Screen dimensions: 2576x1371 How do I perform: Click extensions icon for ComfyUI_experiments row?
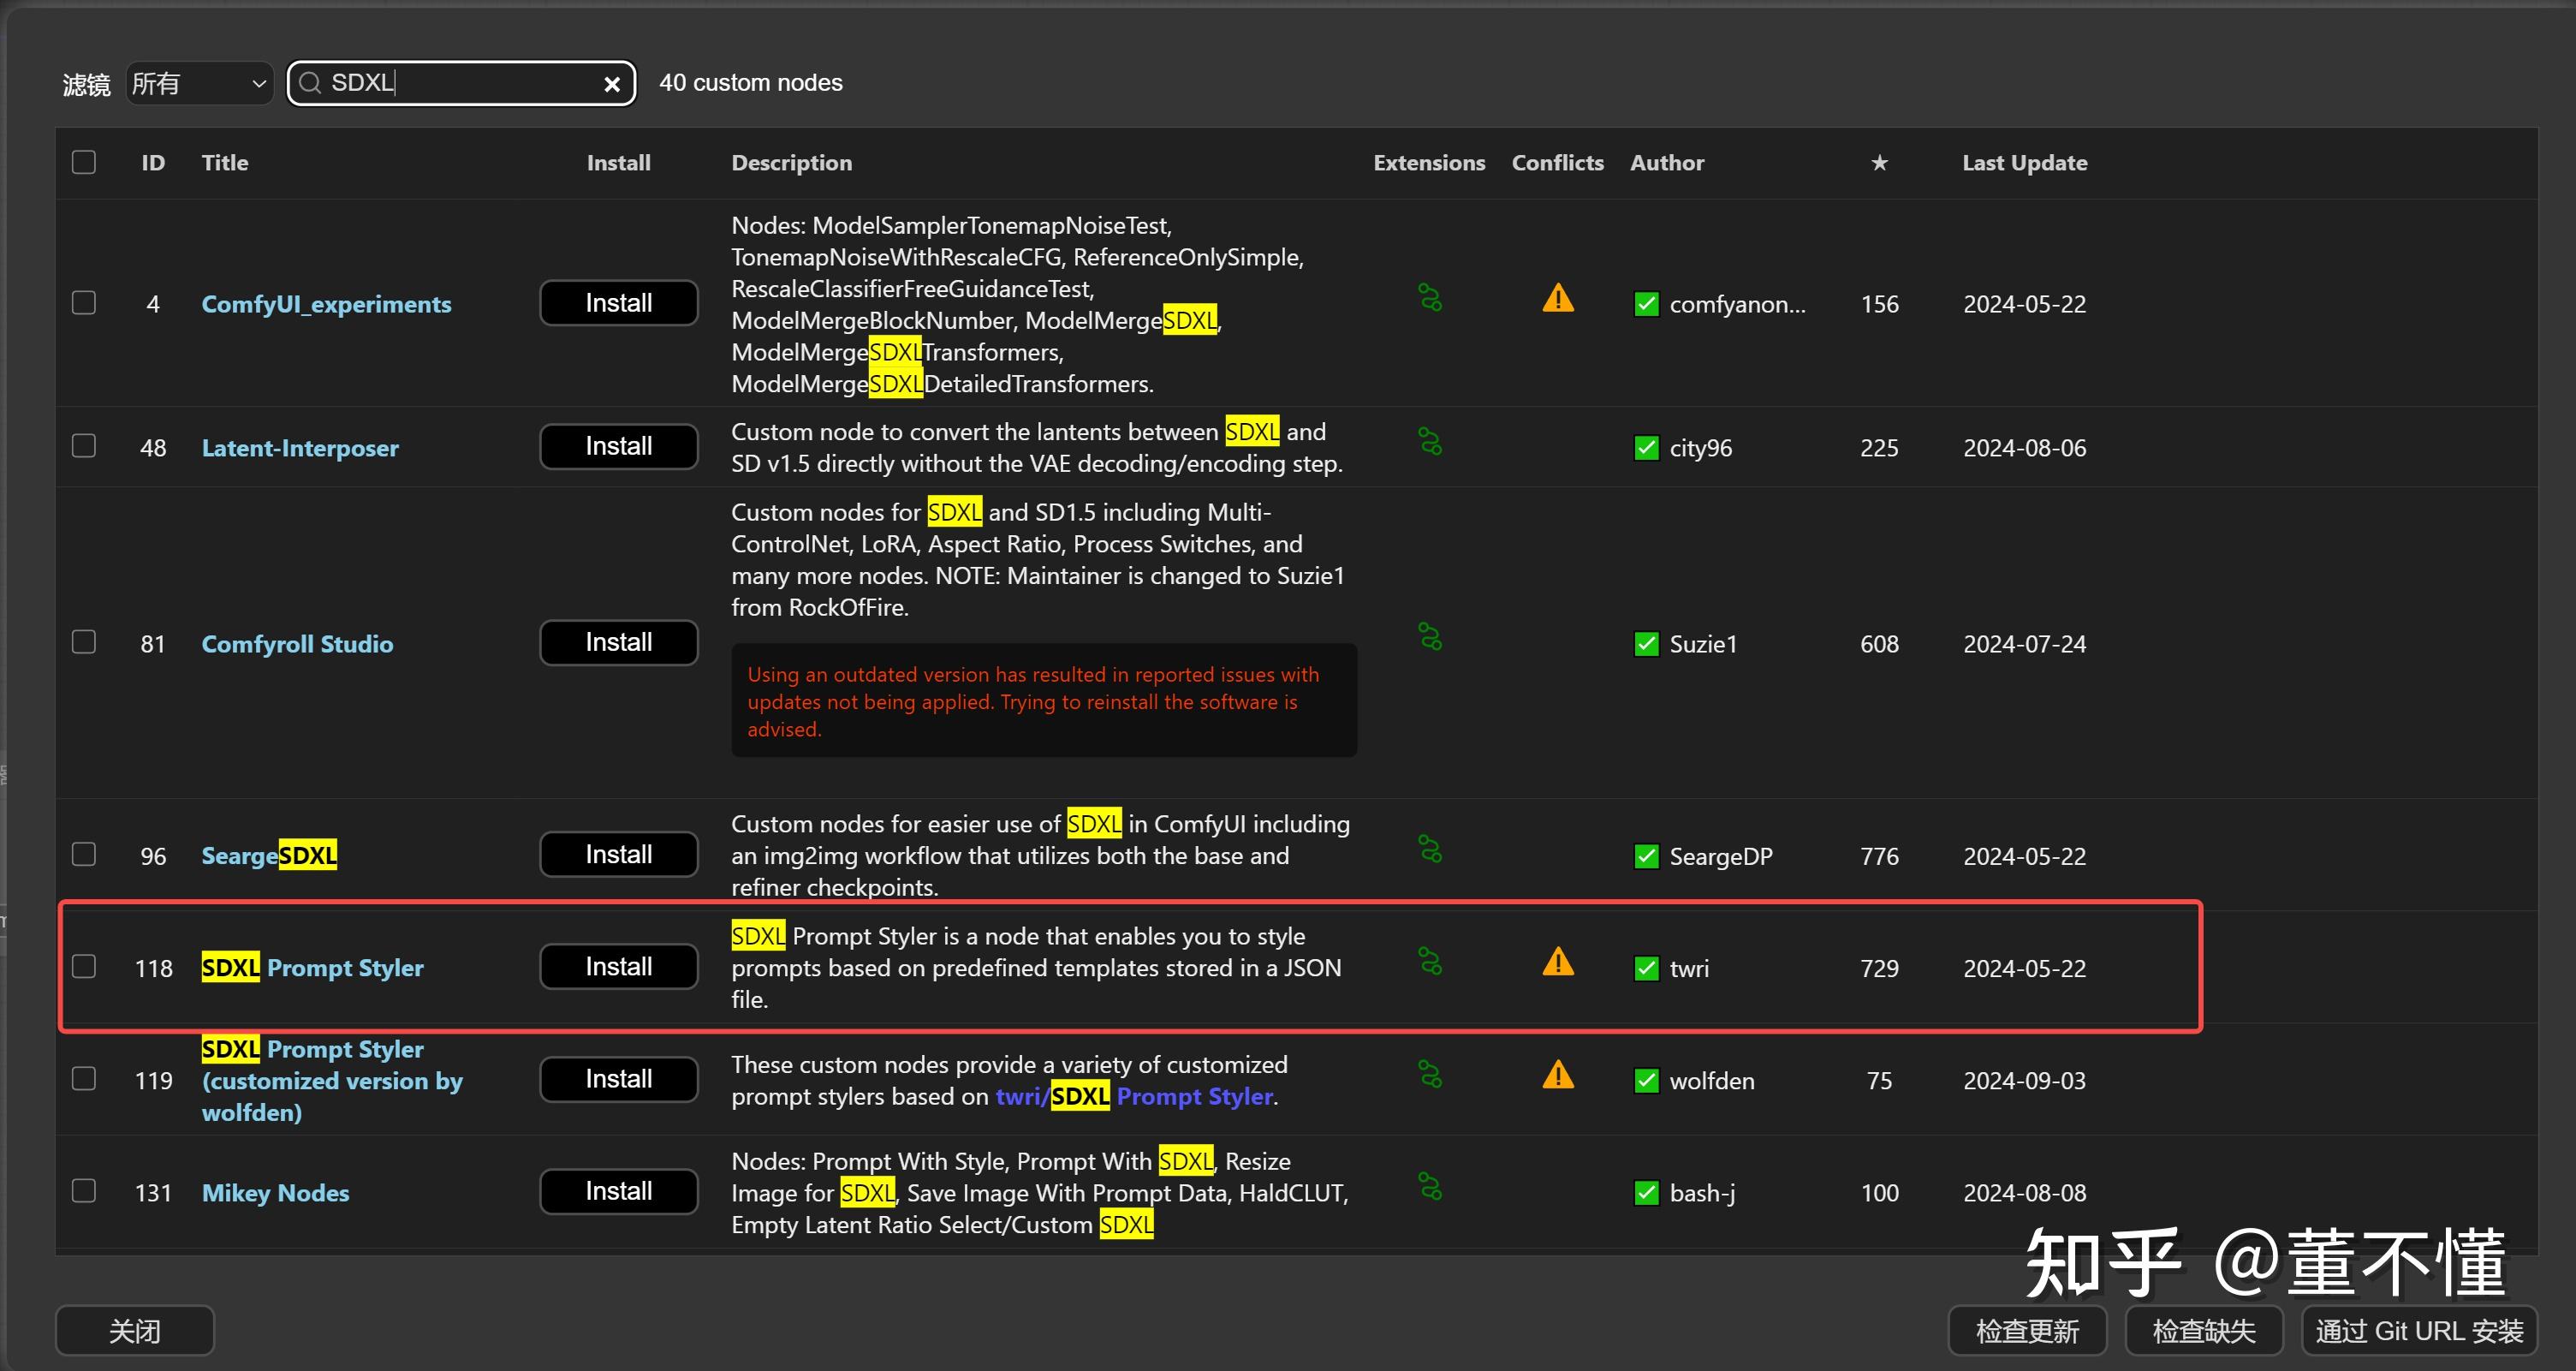point(1430,298)
